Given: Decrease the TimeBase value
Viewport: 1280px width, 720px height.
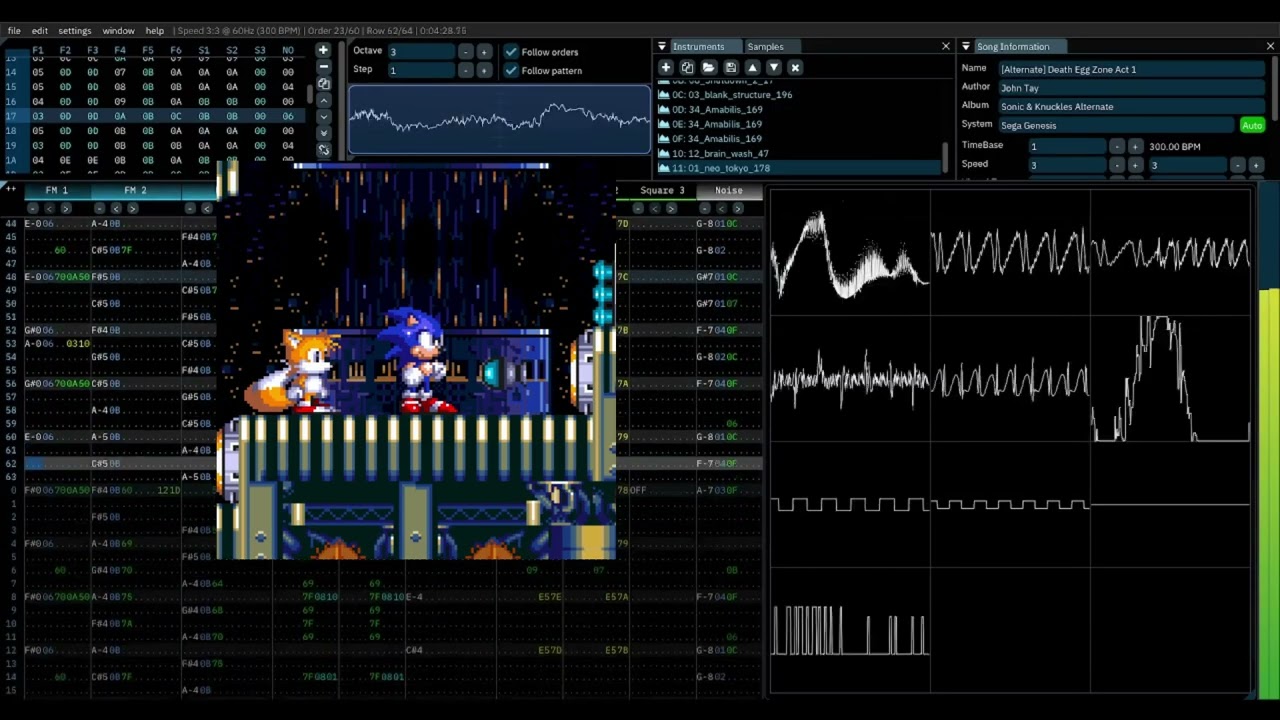Looking at the screenshot, I should point(1117,146).
